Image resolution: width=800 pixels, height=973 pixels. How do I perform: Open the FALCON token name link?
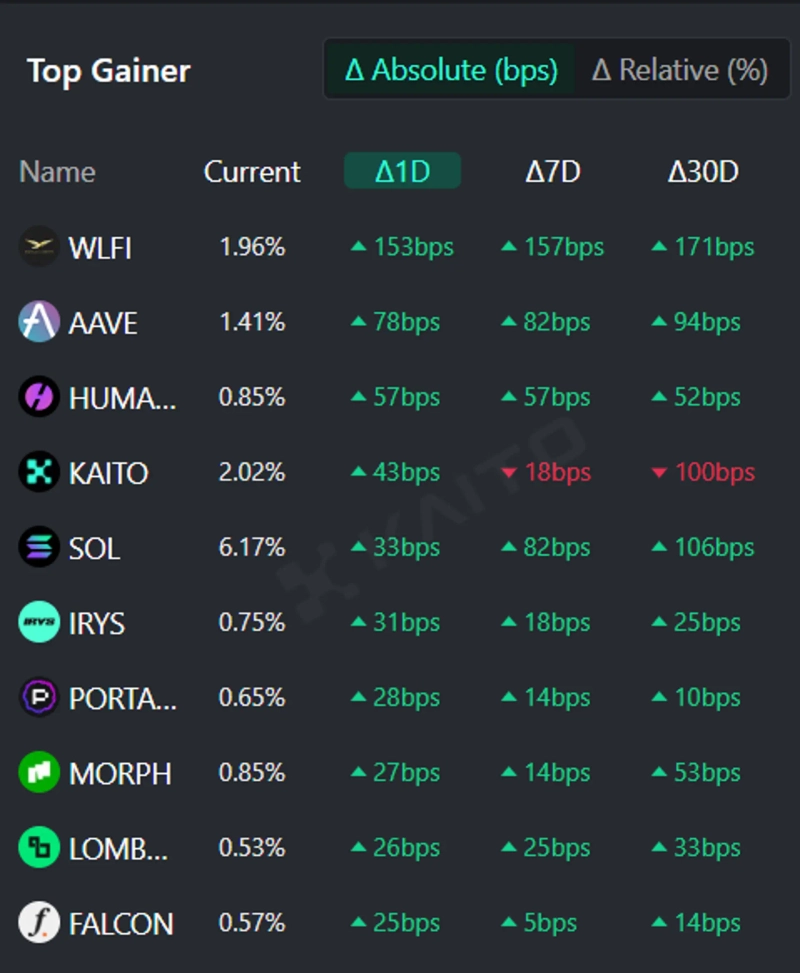click(121, 923)
